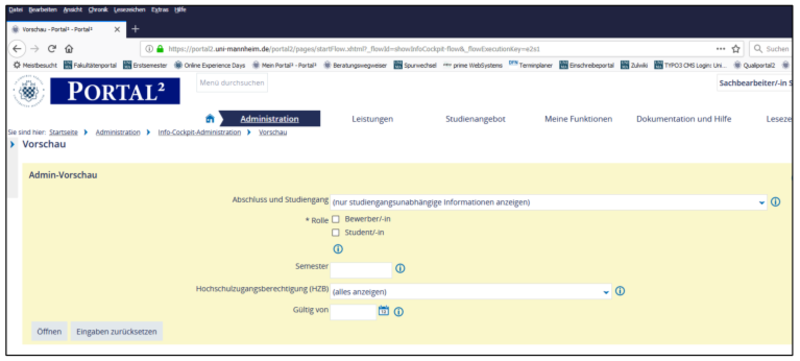Open the Terminplaner bookmark
Screen dimensions: 800x361
tap(531, 65)
